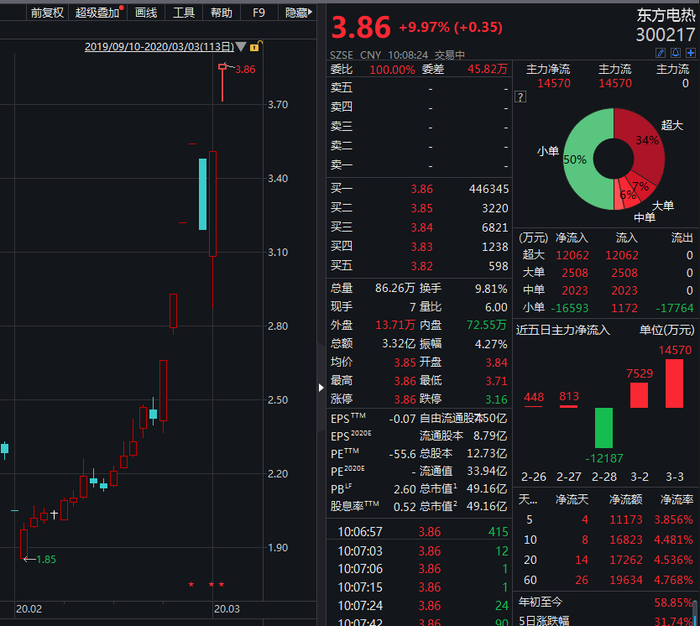Image resolution: width=700 pixels, height=626 pixels.
Task: Set a price alert with bell icon
Action: click(x=675, y=53)
